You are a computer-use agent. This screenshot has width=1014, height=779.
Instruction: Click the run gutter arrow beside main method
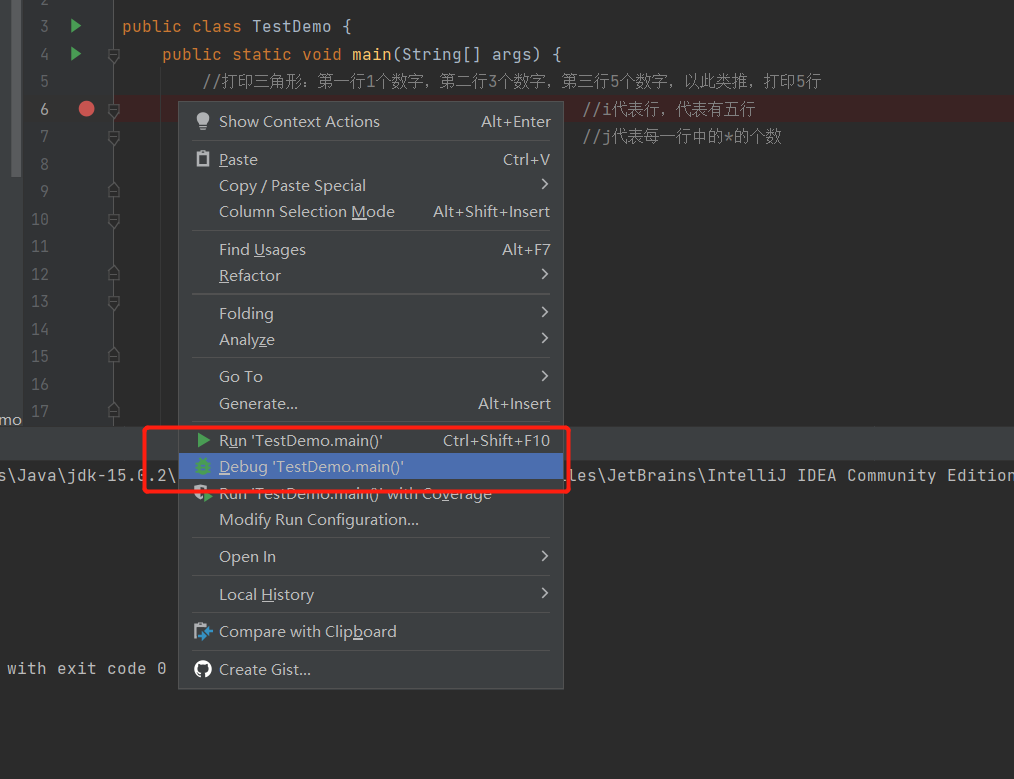pos(76,54)
